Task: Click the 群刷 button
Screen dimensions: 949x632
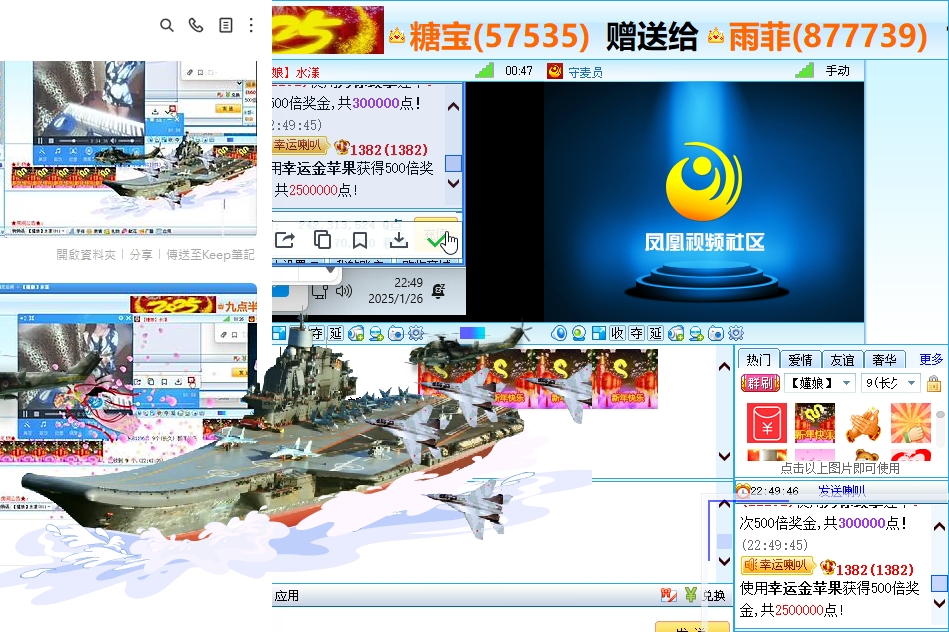Action: 760,383
